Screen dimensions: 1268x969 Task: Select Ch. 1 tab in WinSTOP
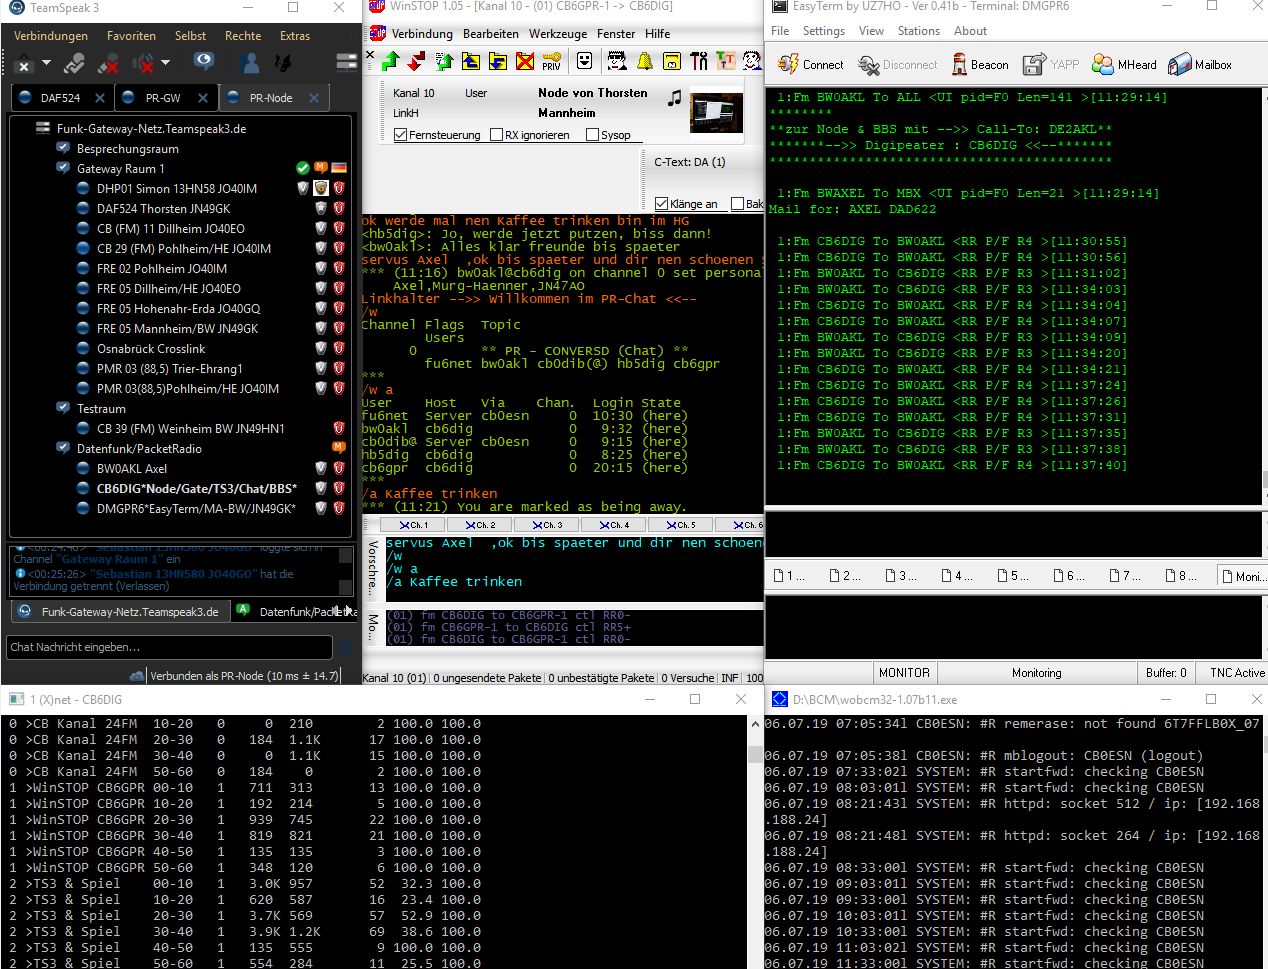[413, 524]
